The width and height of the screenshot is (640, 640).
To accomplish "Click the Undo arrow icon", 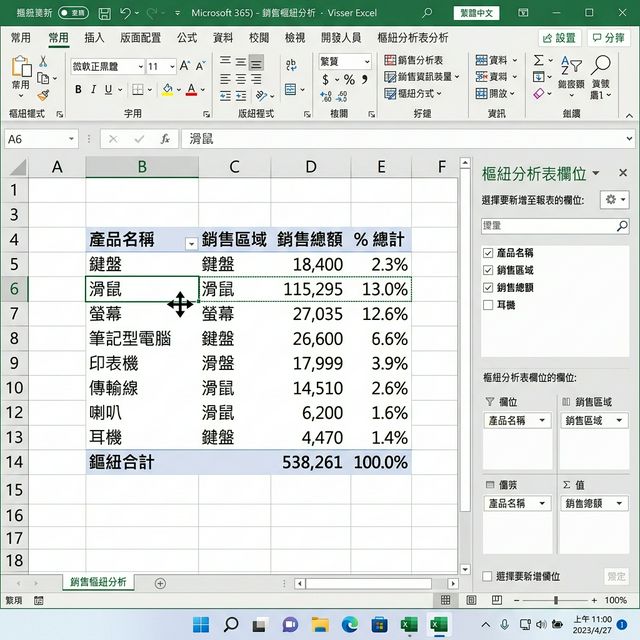I will coord(125,13).
